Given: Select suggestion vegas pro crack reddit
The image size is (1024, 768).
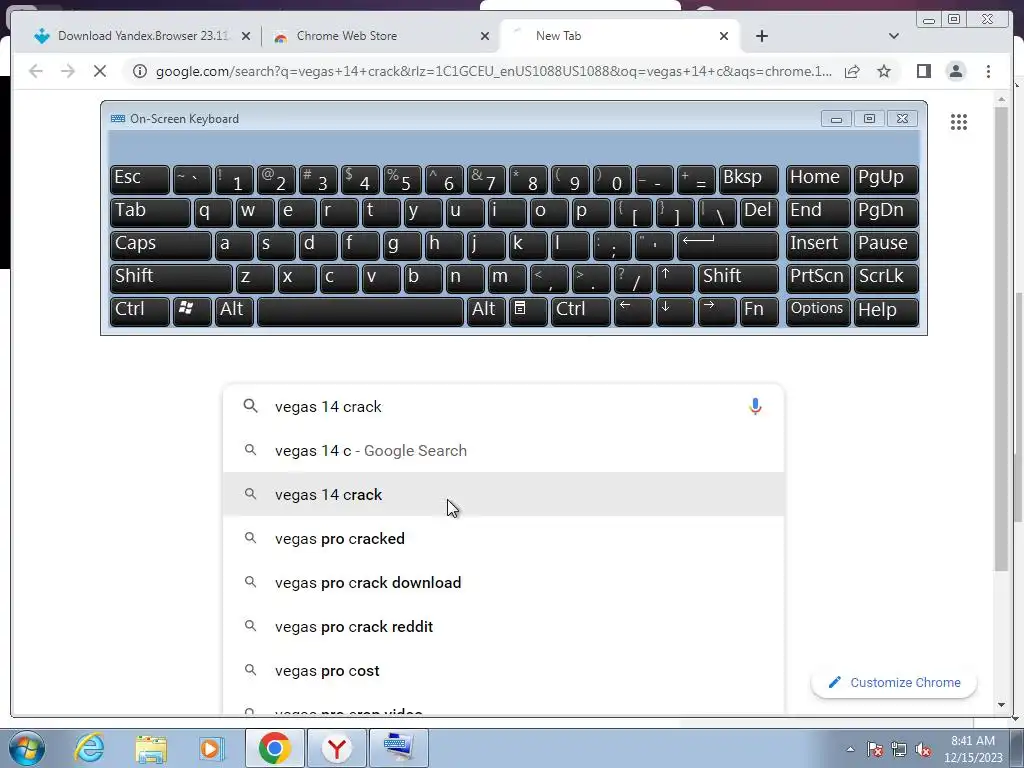Looking at the screenshot, I should point(503,626).
